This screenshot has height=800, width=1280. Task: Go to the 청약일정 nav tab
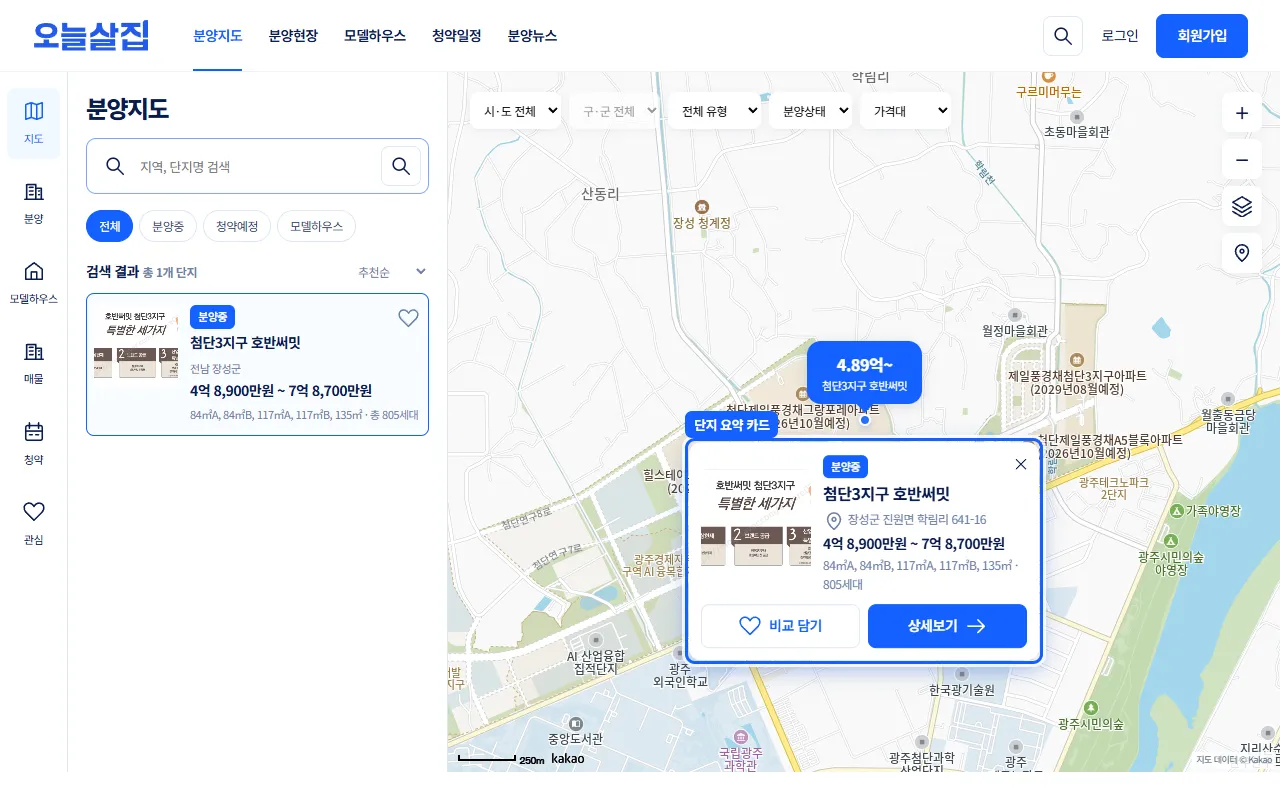(457, 36)
